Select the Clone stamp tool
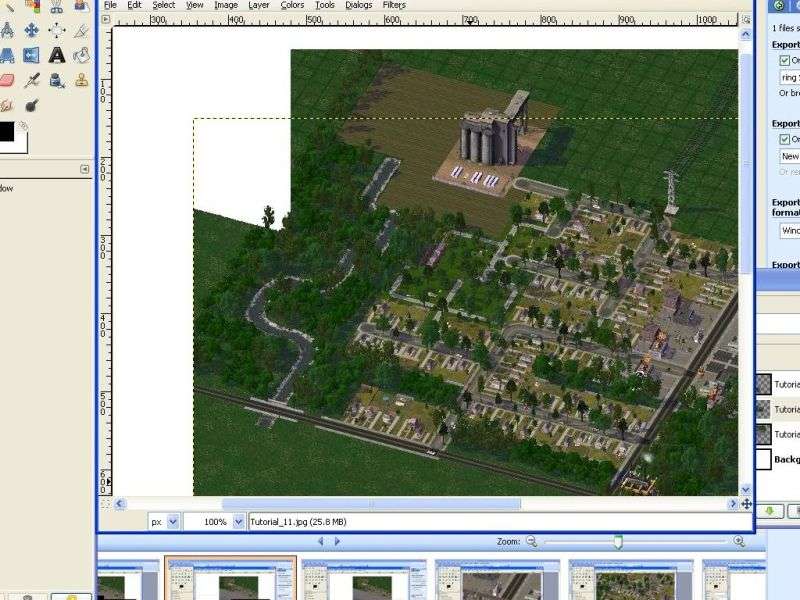800x600 pixels. tap(82, 80)
